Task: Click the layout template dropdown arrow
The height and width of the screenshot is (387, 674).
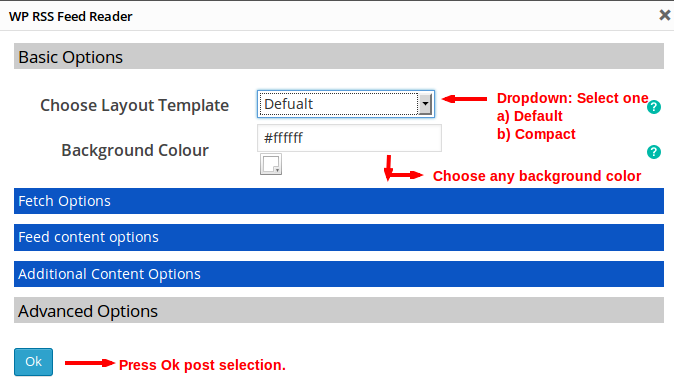Action: pos(425,104)
